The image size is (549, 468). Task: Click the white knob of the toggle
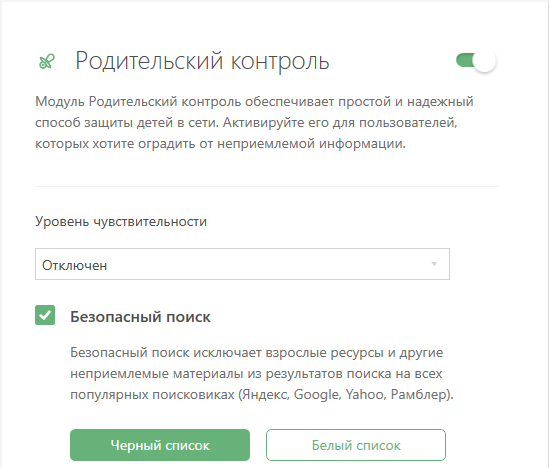coord(485,61)
